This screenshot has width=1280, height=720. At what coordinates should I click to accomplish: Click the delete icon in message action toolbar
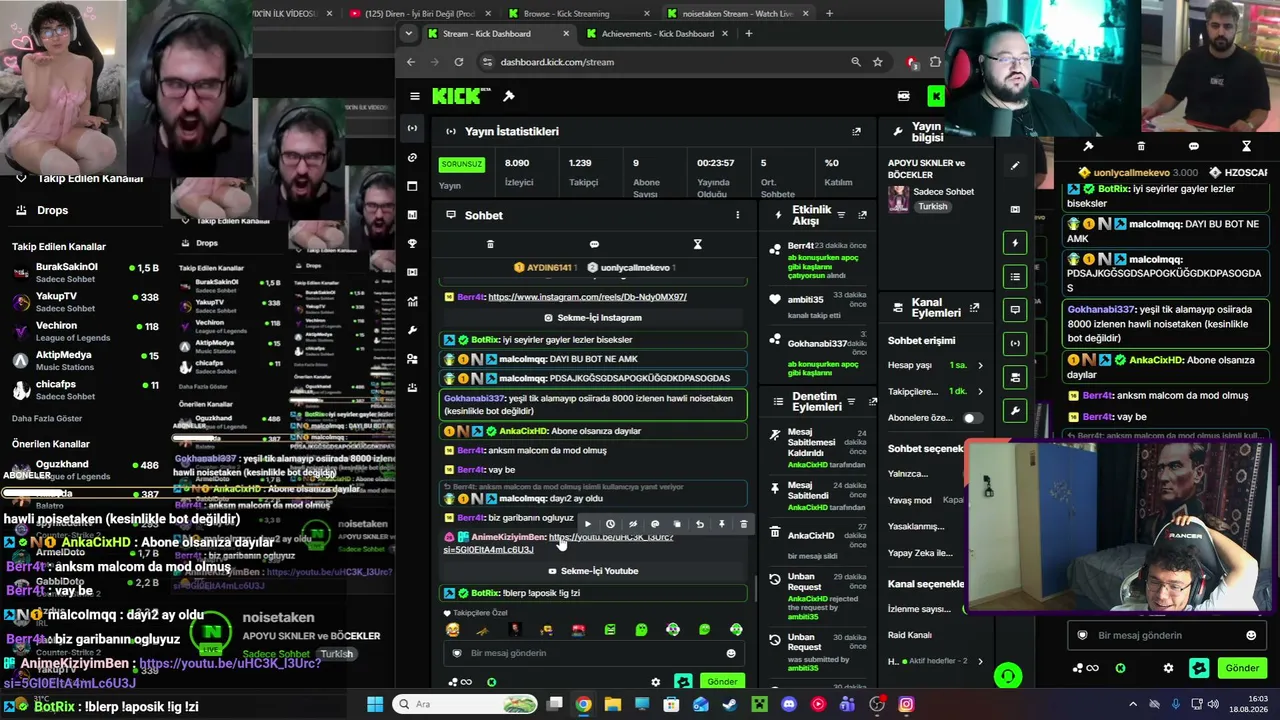743,524
